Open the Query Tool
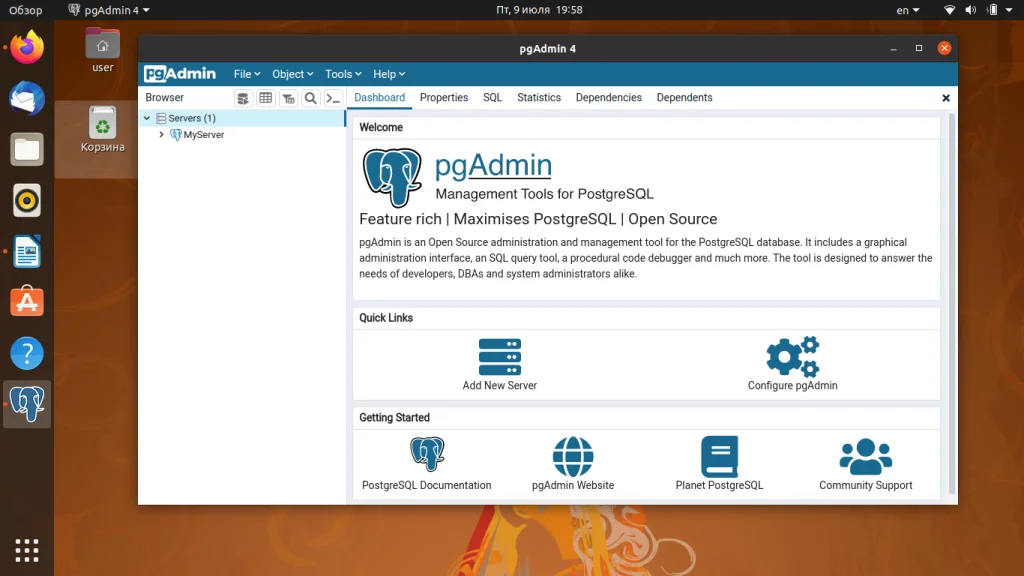The height and width of the screenshot is (576, 1024). 243,98
